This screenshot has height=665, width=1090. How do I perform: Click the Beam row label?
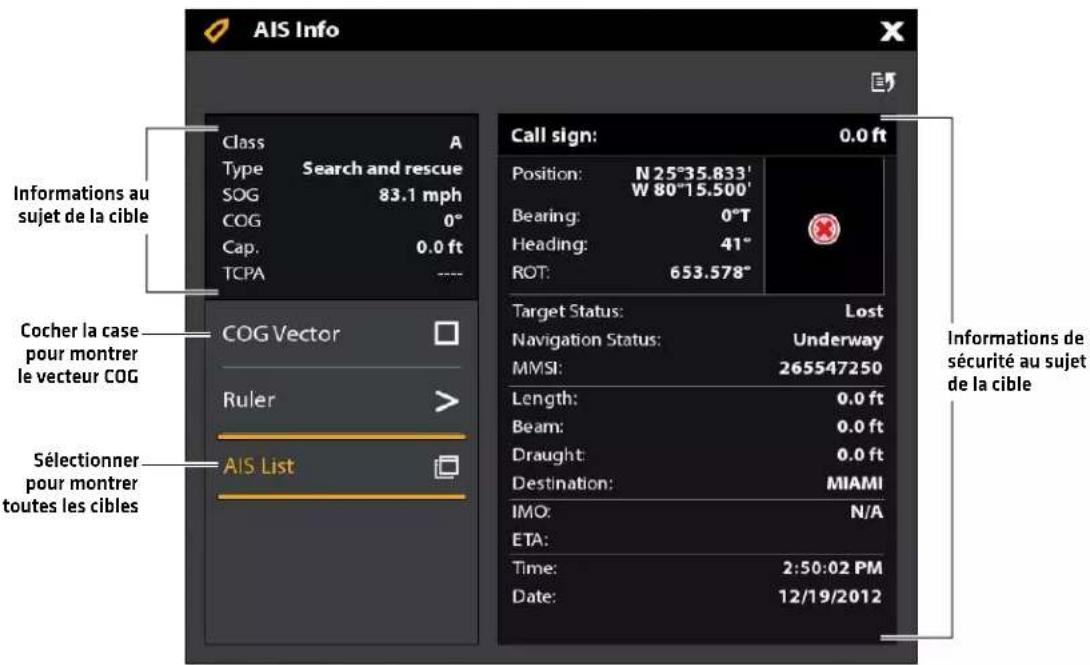537,427
